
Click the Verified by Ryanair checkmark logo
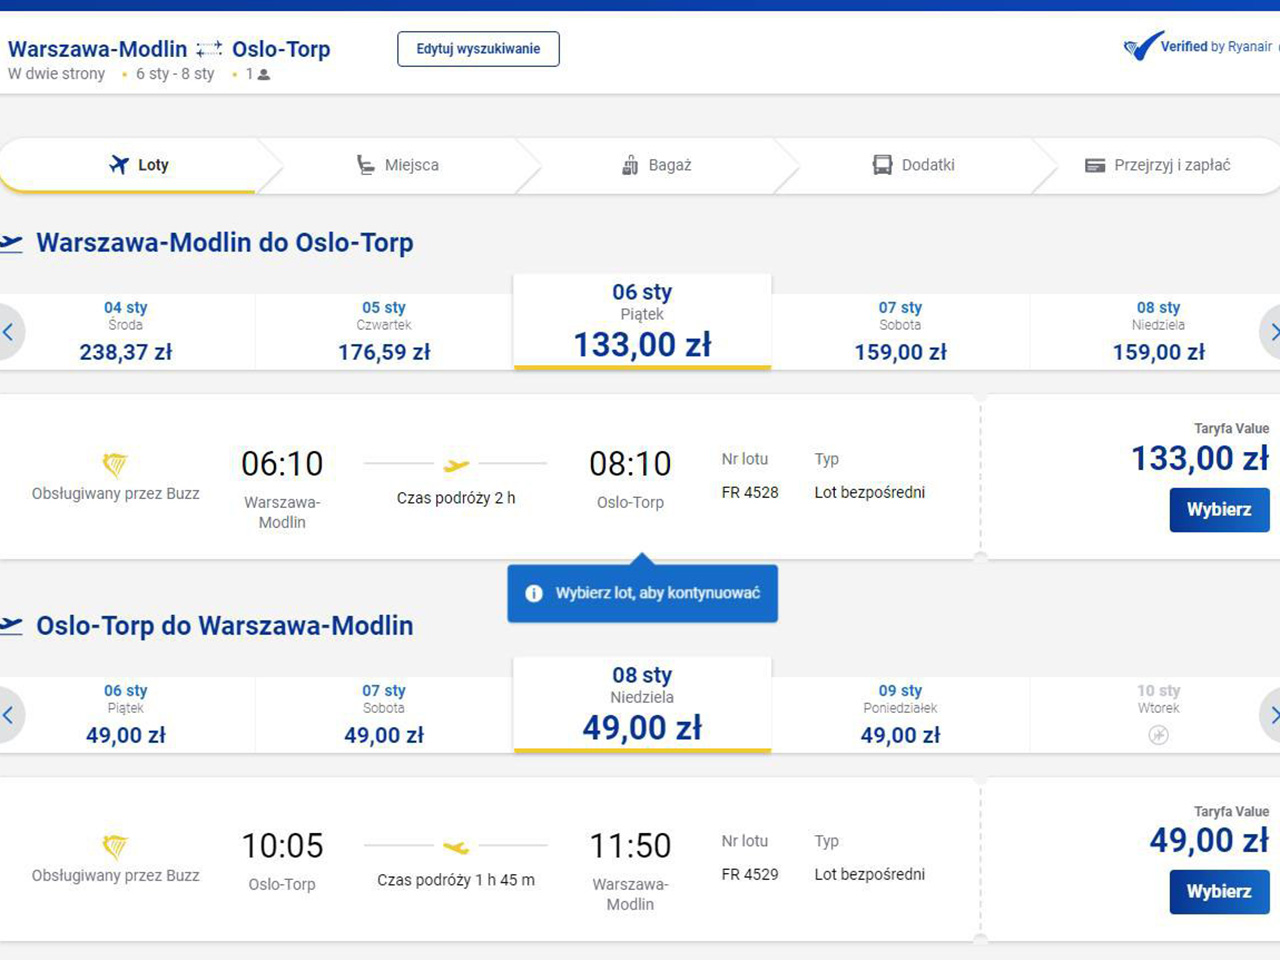1142,46
